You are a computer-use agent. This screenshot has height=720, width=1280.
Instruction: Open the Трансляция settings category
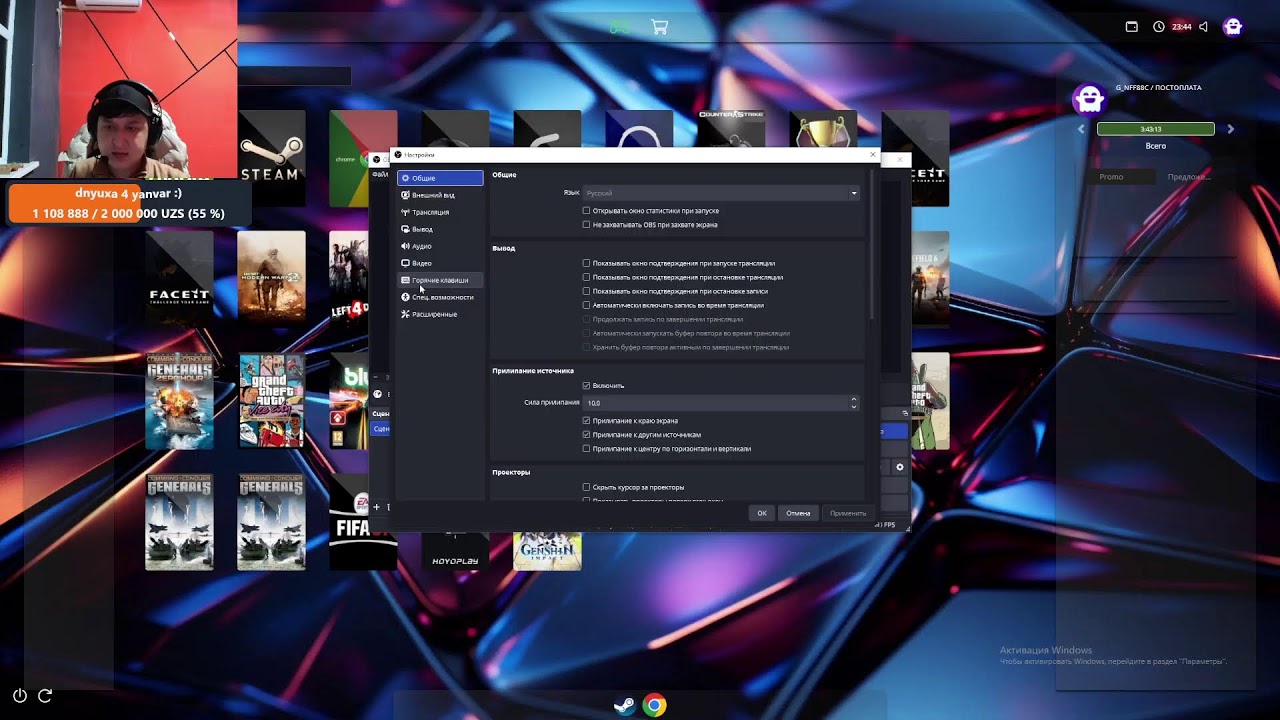click(440, 212)
